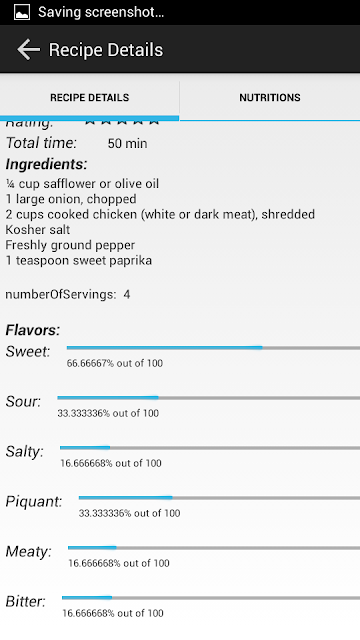This screenshot has width=360, height=640.
Task: Switch to the Nutritions tab
Action: pos(270,98)
